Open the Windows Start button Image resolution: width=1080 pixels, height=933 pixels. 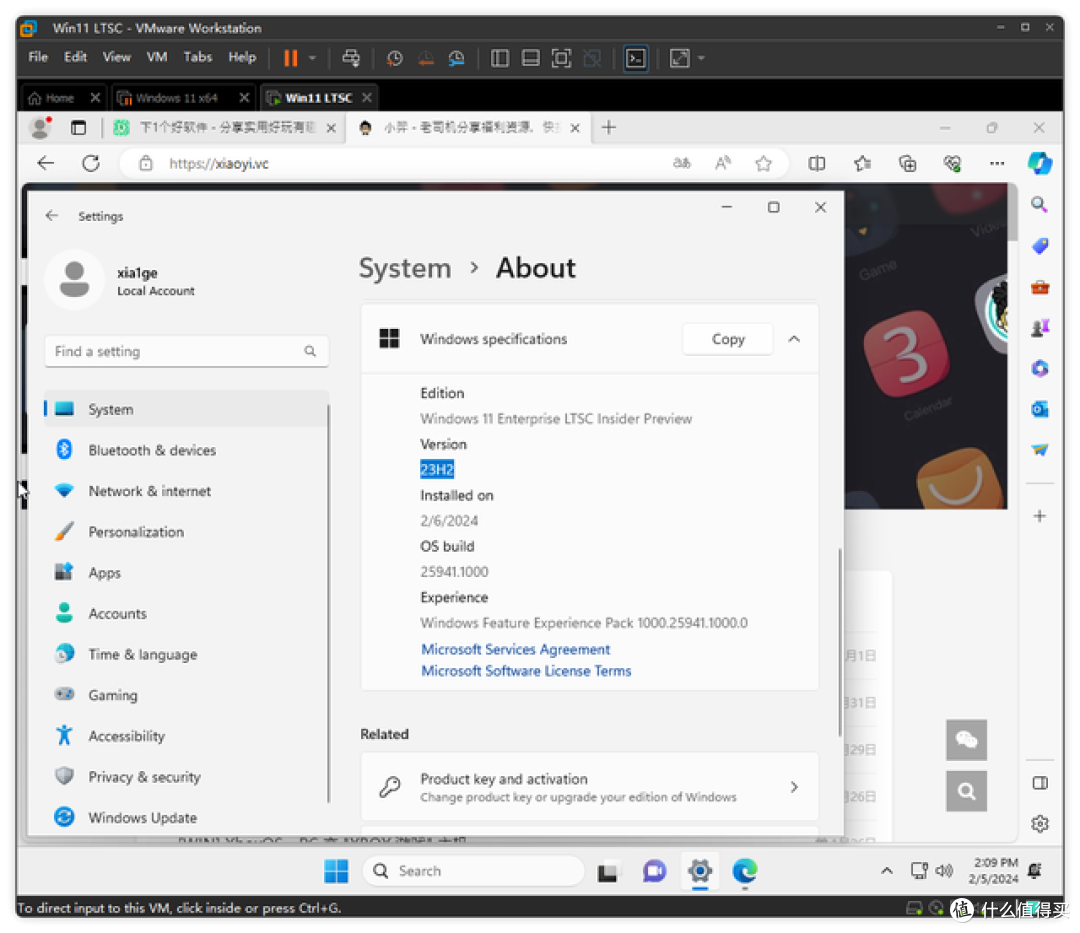point(336,871)
